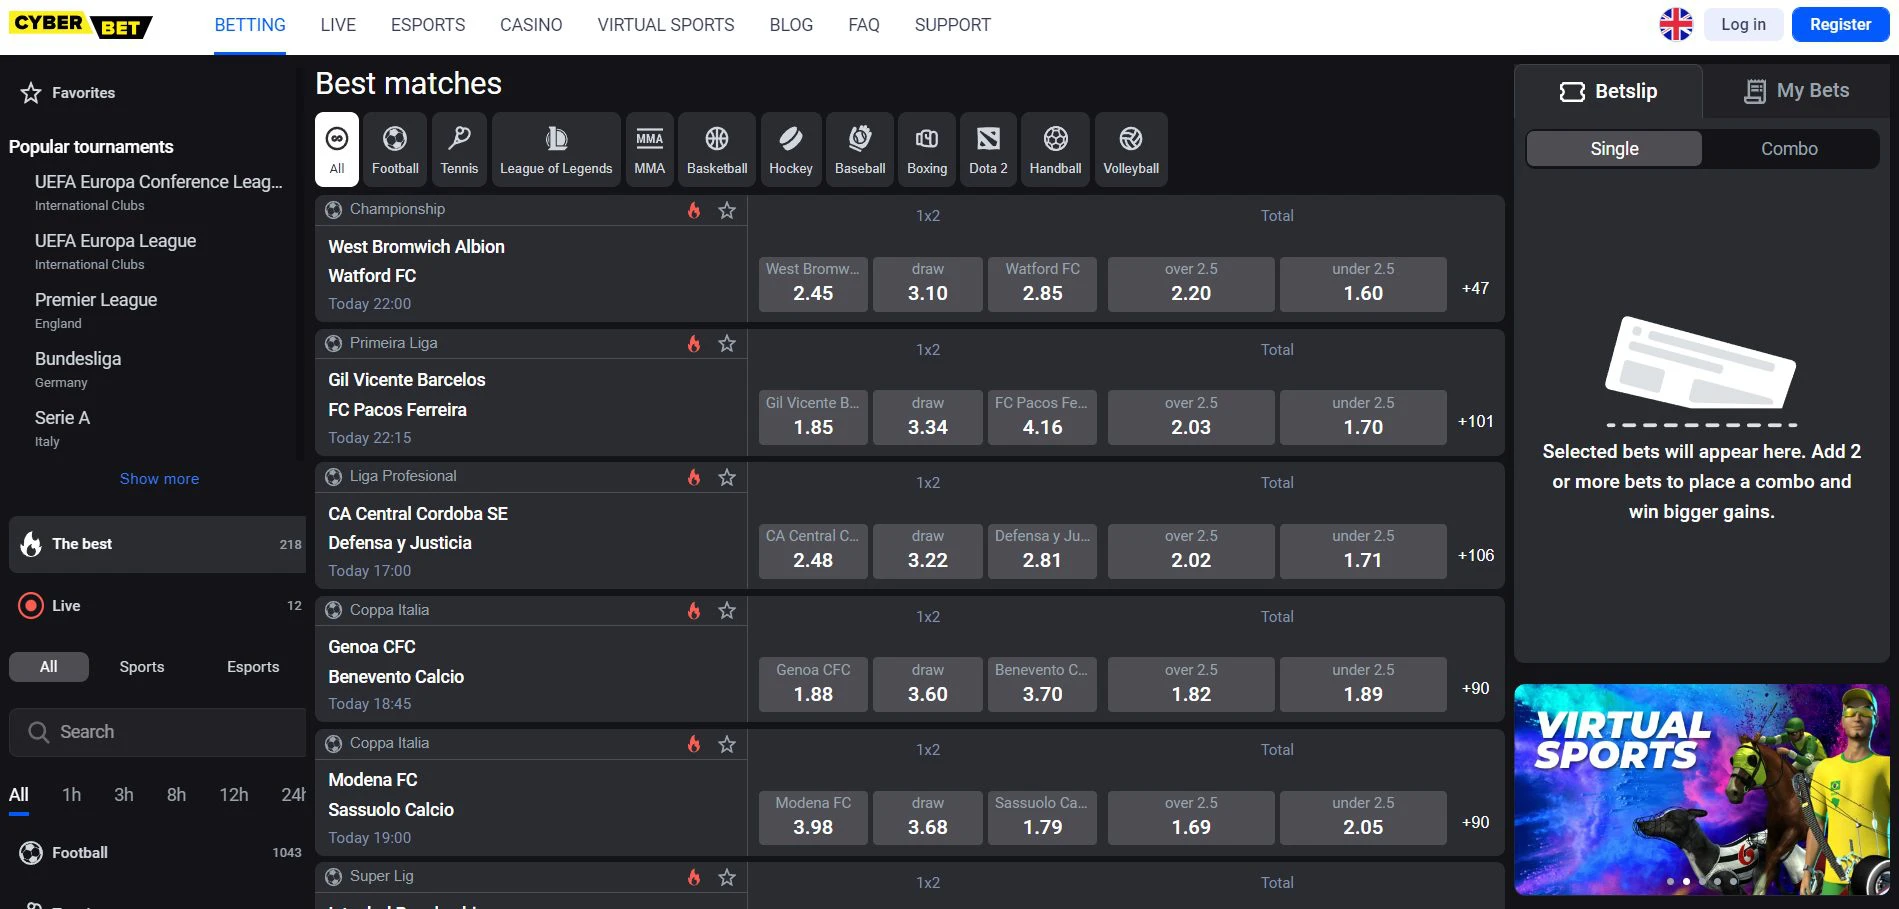Image resolution: width=1899 pixels, height=909 pixels.
Task: Expand the Football sports list in sidebar
Action: 158,853
